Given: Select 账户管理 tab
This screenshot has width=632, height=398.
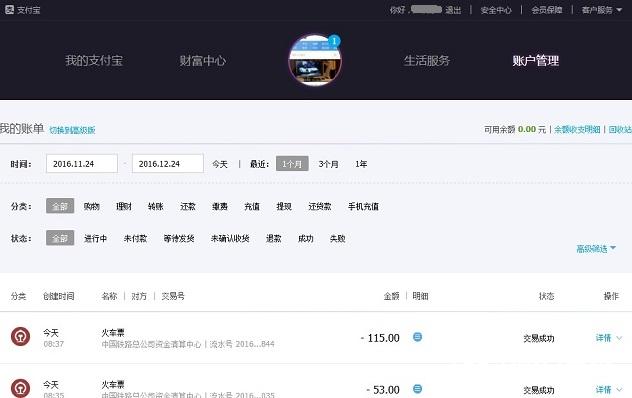Looking at the screenshot, I should tap(536, 61).
